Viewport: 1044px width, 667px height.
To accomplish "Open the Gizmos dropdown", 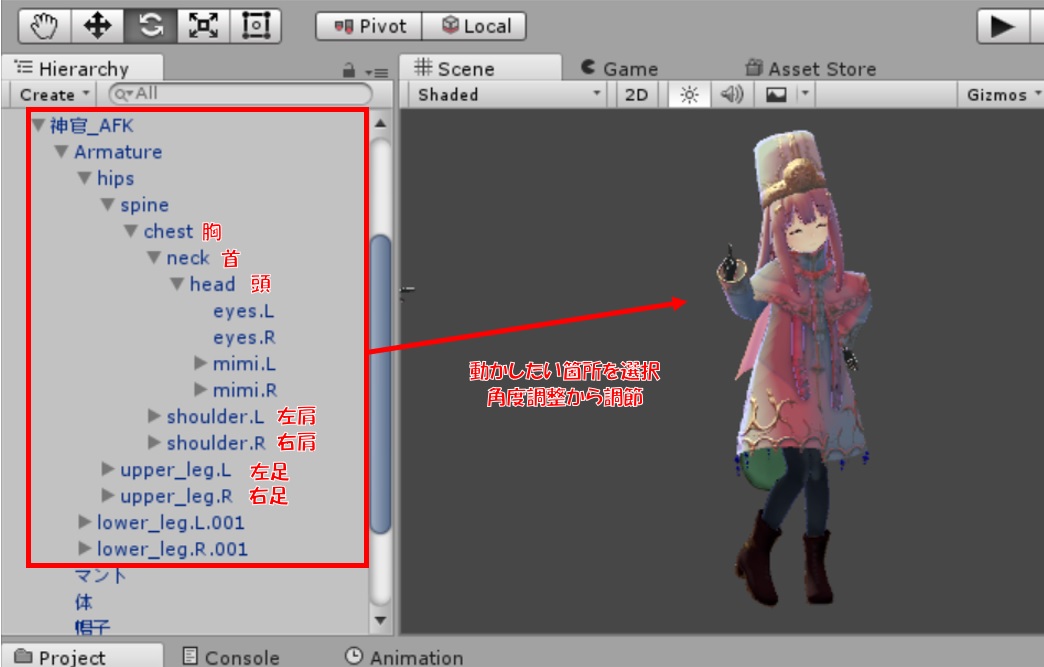I will [1002, 95].
